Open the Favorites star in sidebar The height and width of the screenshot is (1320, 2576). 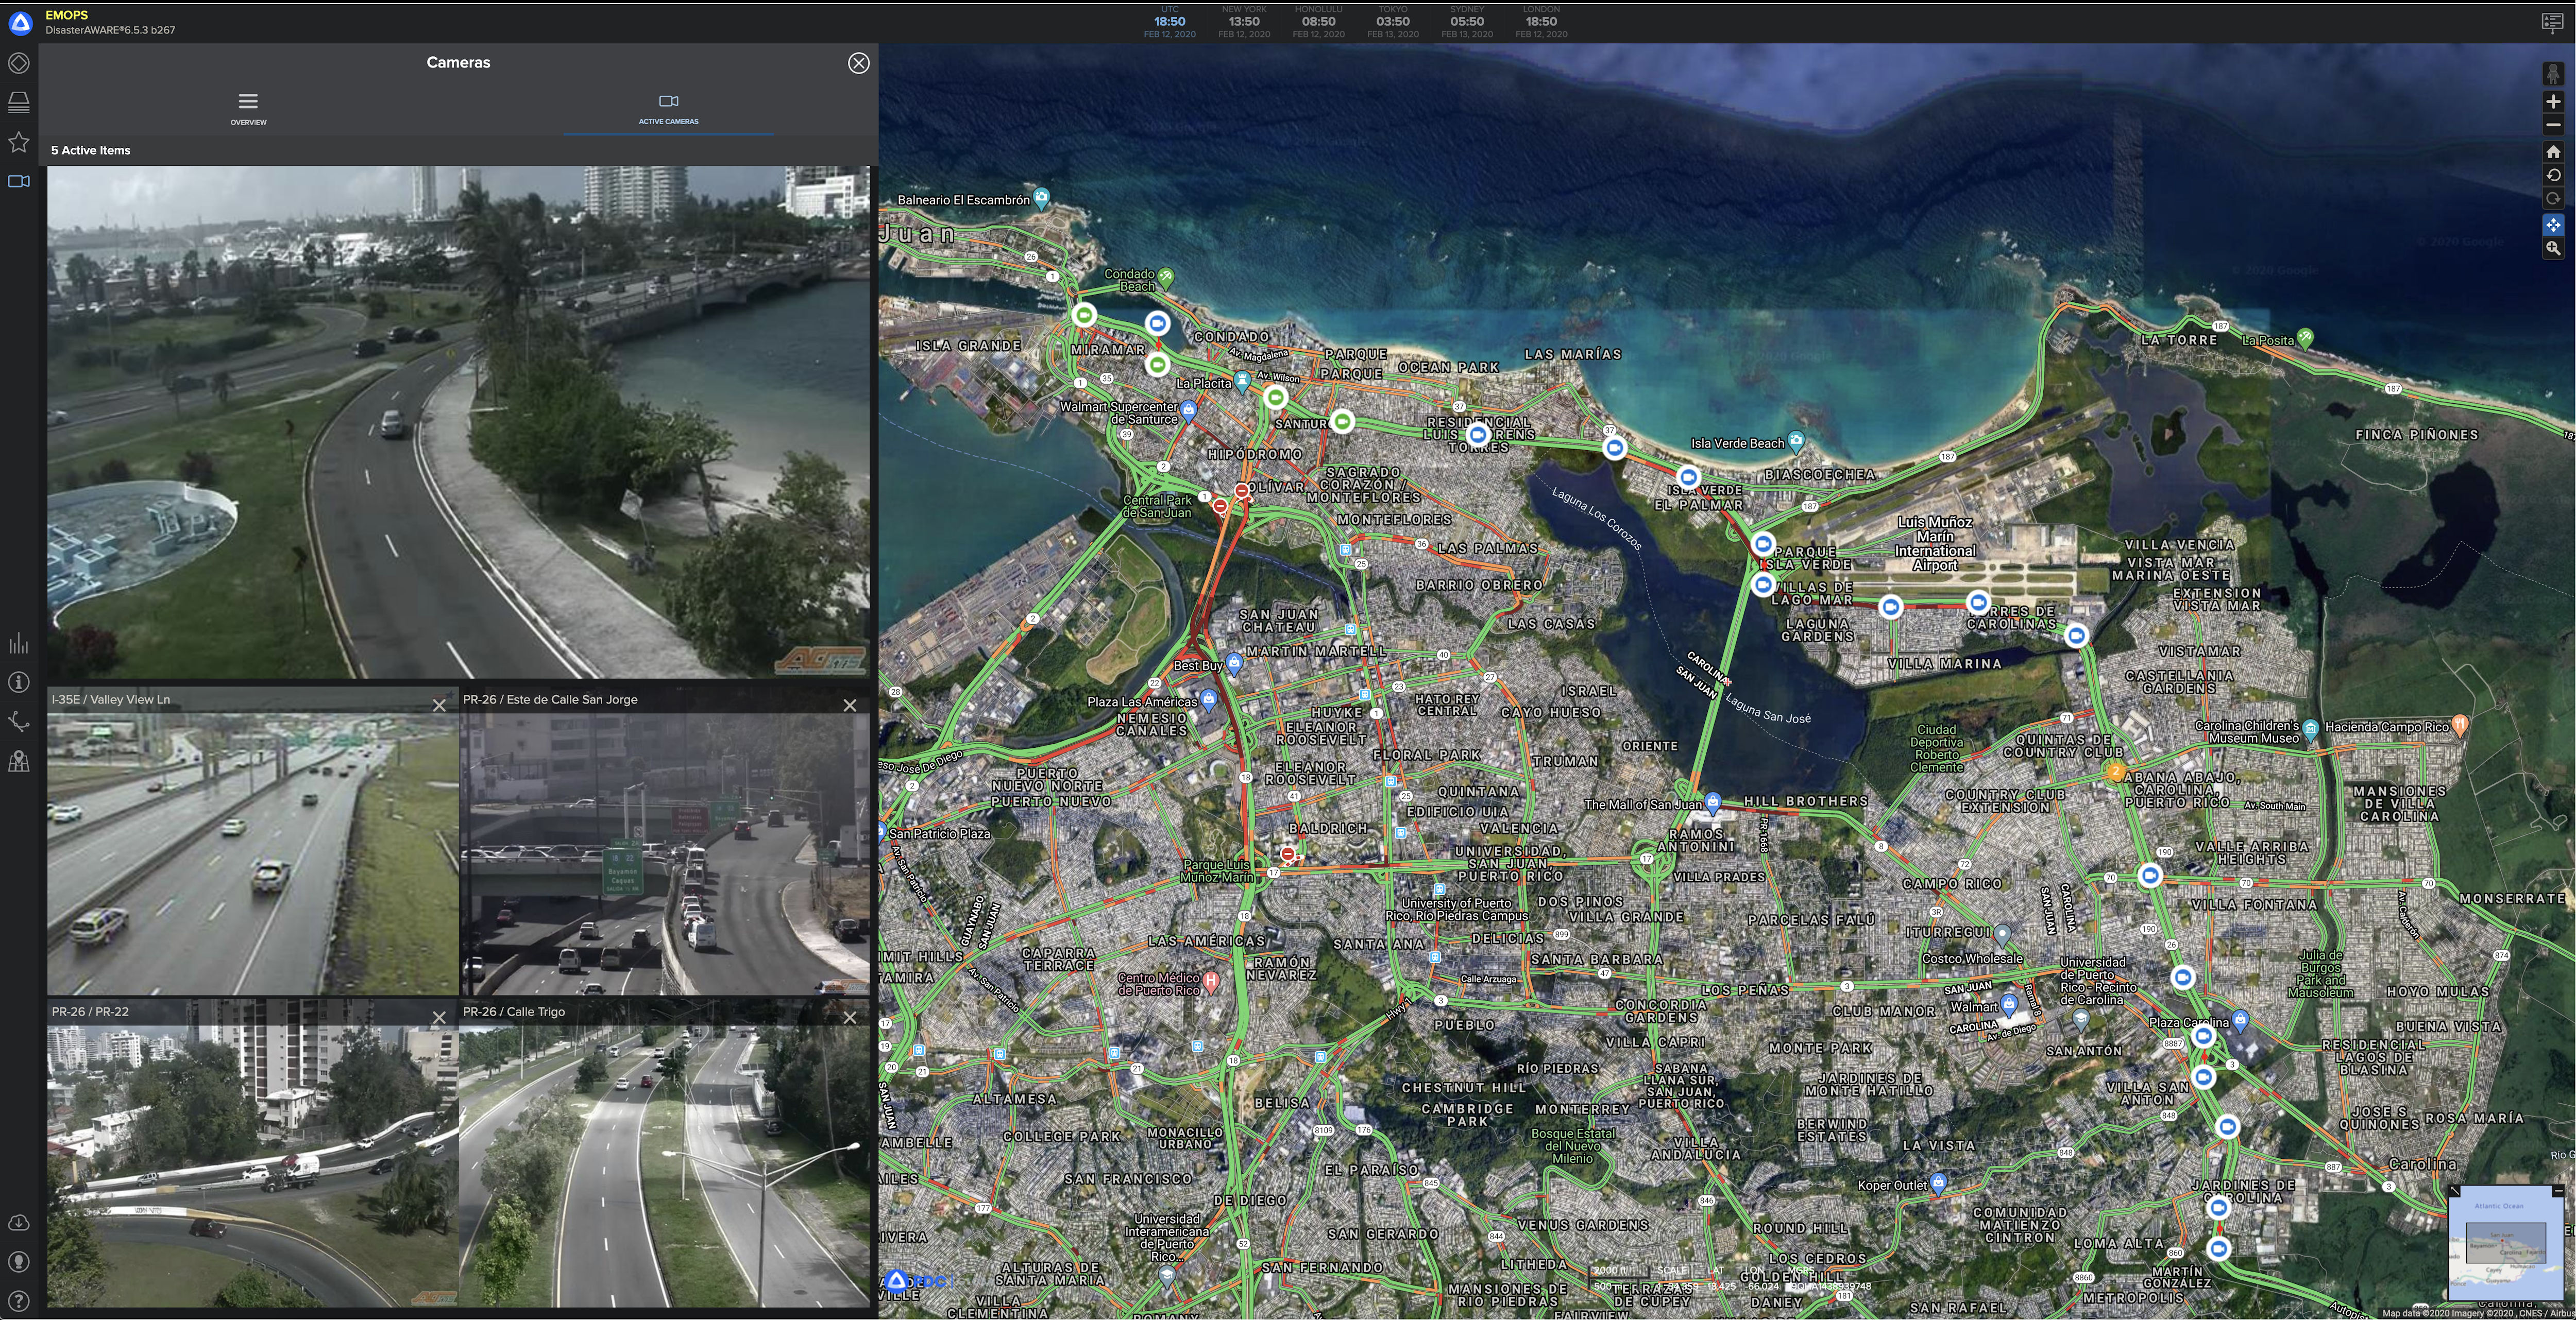pyautogui.click(x=19, y=142)
